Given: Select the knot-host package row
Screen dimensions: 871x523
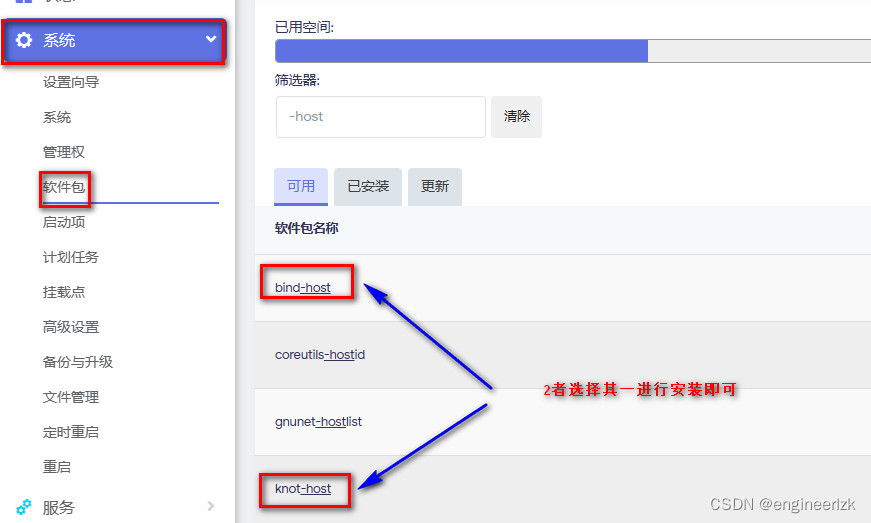Looking at the screenshot, I should pyautogui.click(x=563, y=489).
